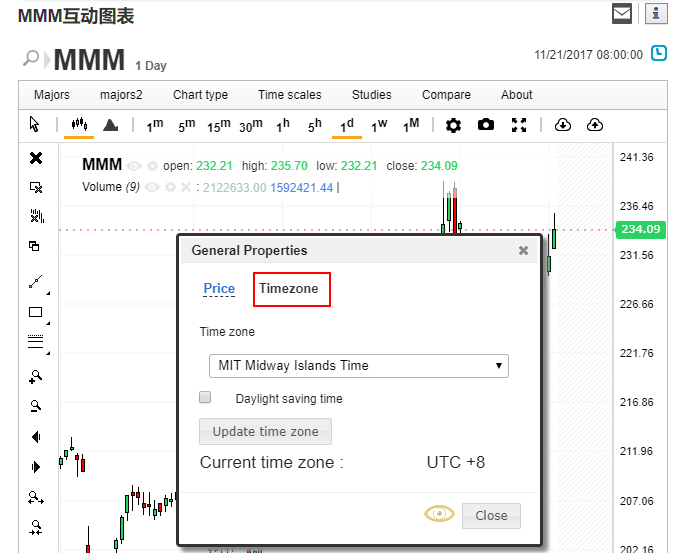Open MMM series settings gear

pos(152,166)
